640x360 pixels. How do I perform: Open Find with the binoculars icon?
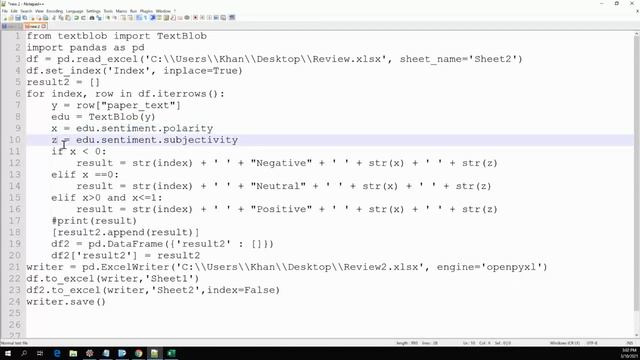tap(92, 18)
